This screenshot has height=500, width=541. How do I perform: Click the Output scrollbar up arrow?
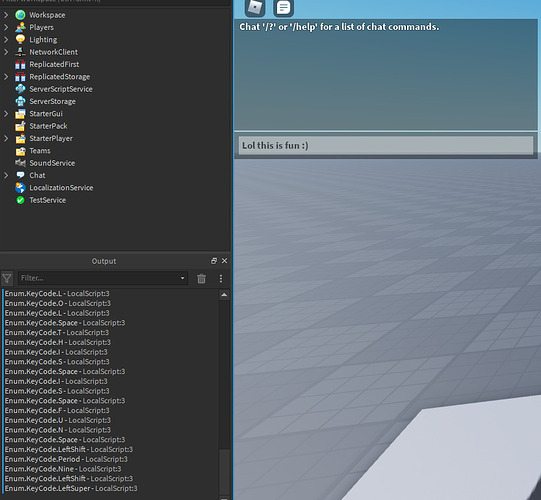click(224, 294)
